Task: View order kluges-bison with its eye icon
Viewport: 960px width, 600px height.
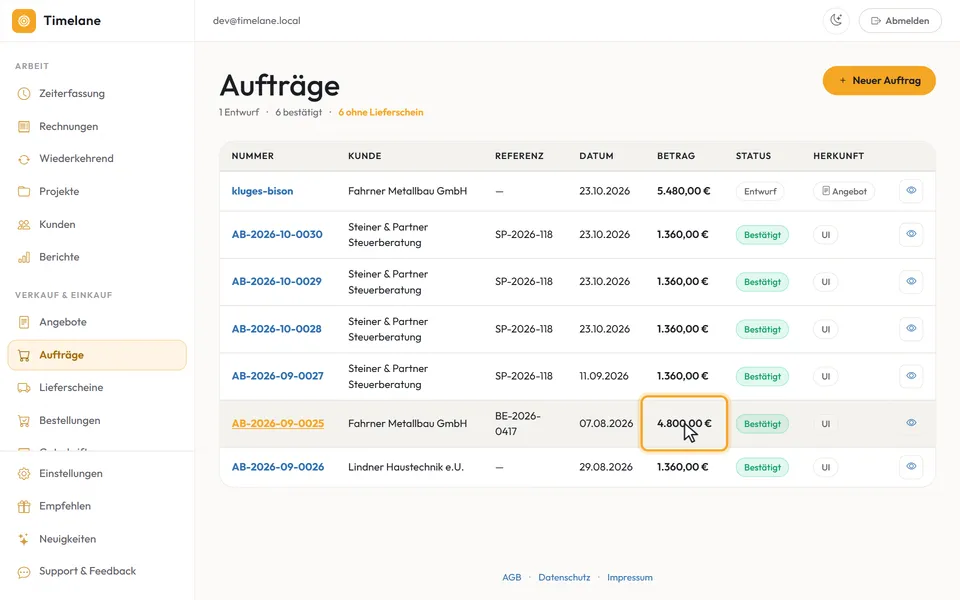Action: coord(911,190)
